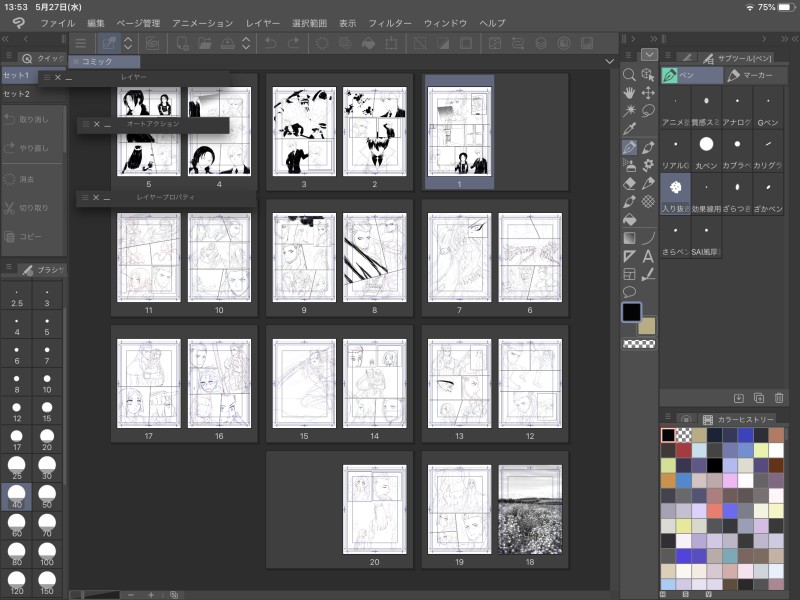
Task: Select the Gradient tool
Action: [x=629, y=238]
